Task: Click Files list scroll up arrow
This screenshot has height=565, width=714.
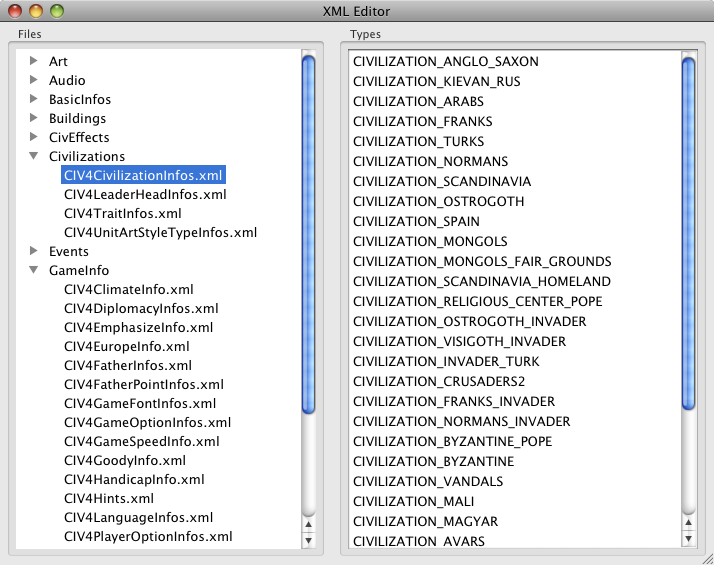Action: (x=308, y=524)
